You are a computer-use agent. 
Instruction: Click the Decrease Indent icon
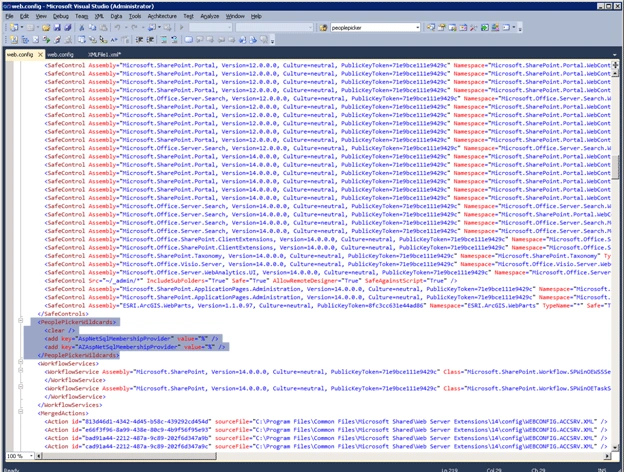click(139, 39)
